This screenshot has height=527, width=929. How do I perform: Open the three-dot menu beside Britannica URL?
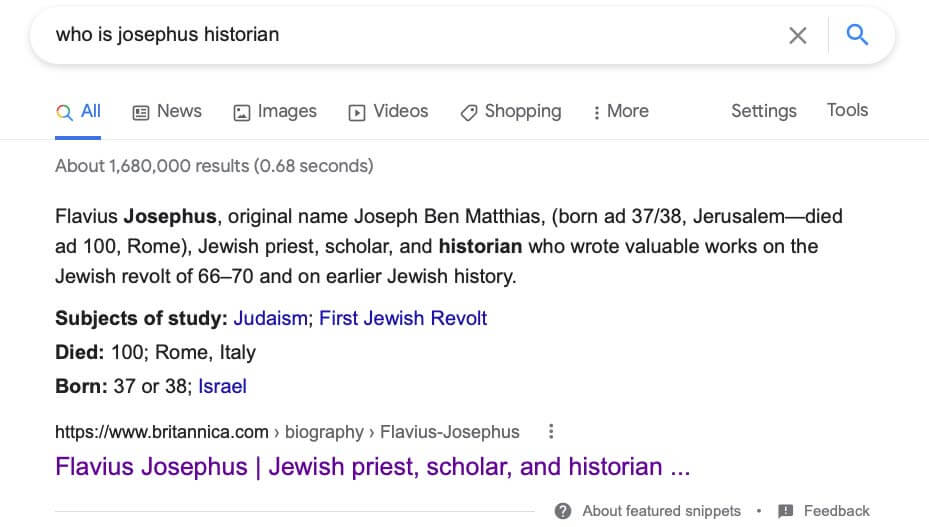(551, 432)
